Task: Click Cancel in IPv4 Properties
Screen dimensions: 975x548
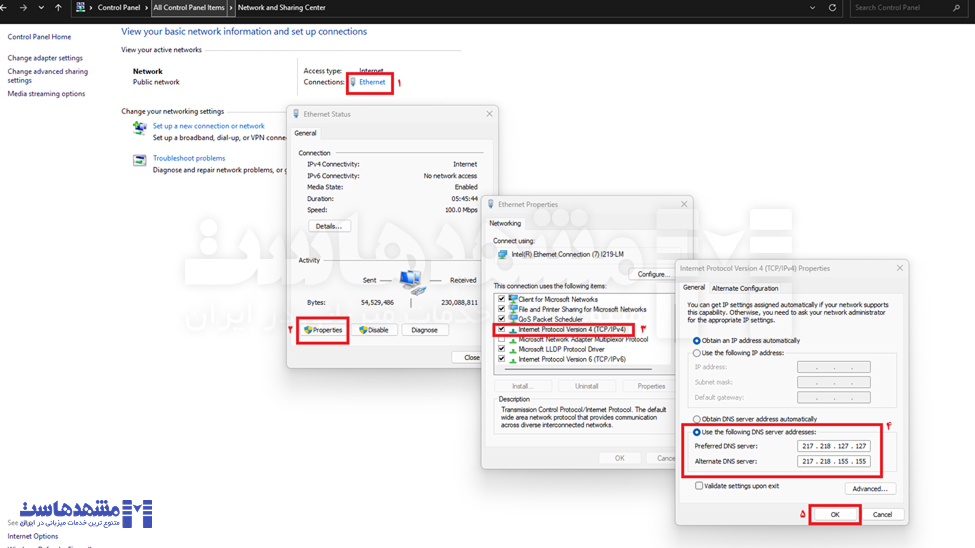Action: 882,515
